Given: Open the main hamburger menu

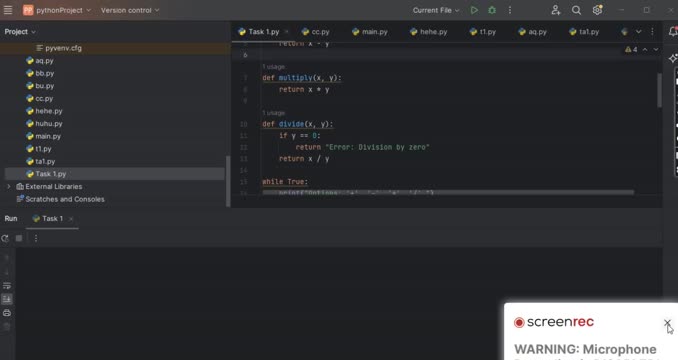Looking at the screenshot, I should coord(8,10).
